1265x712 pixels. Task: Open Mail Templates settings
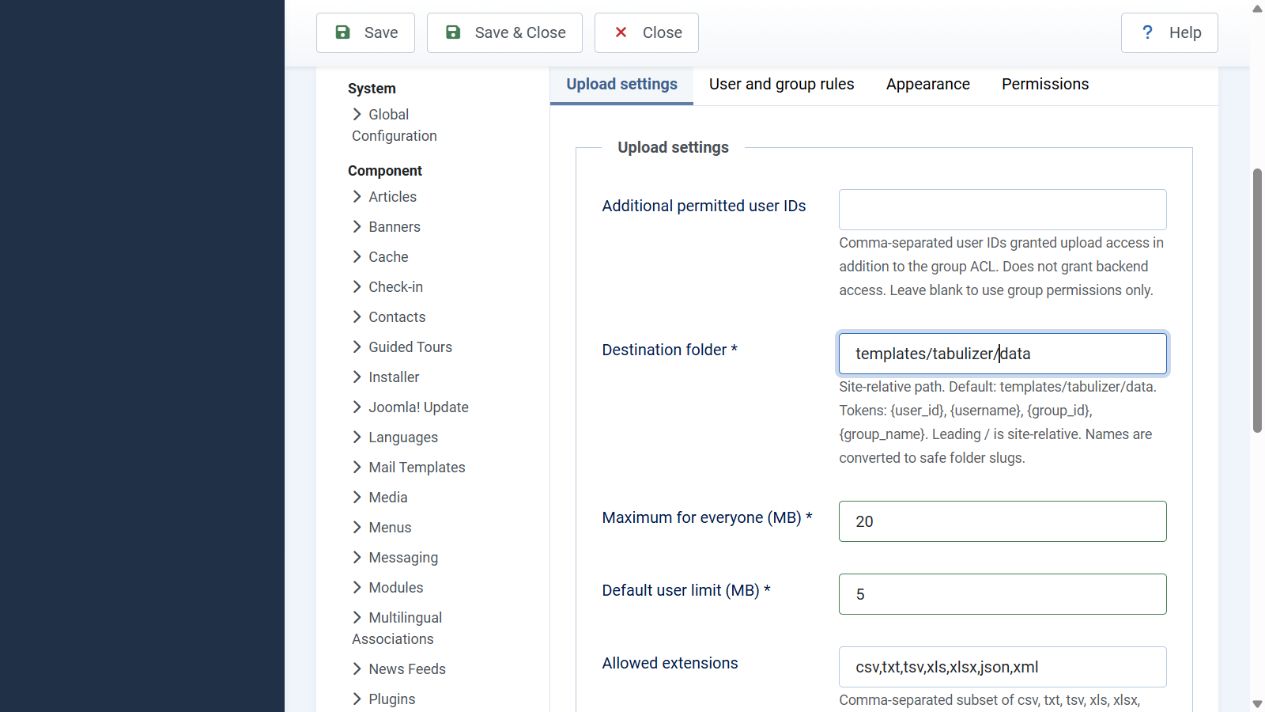408,467
